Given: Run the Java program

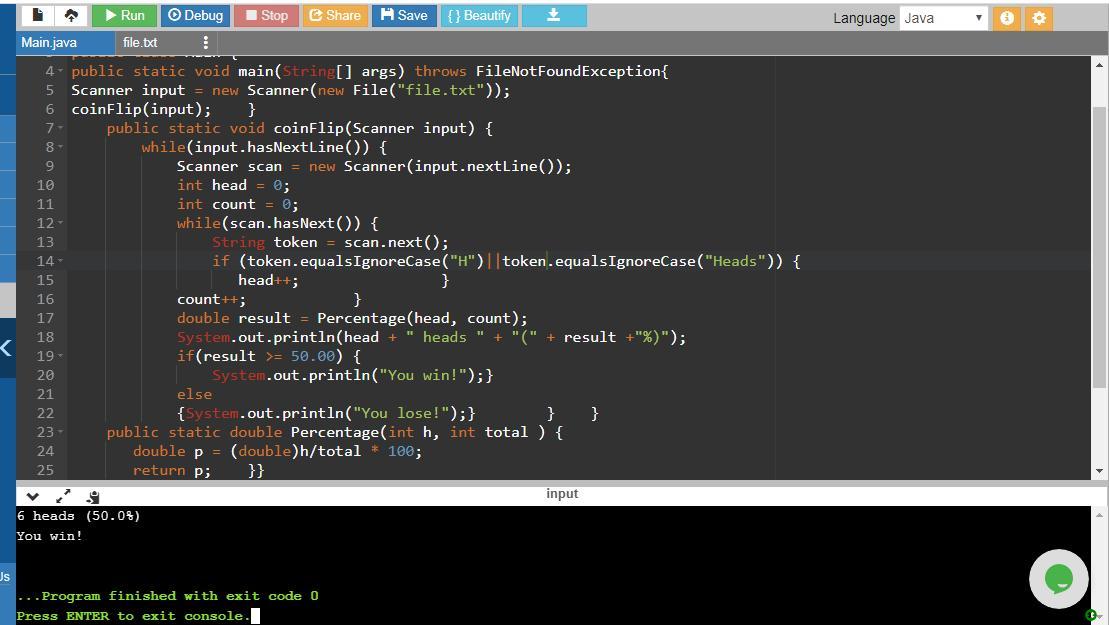Looking at the screenshot, I should 124,15.
